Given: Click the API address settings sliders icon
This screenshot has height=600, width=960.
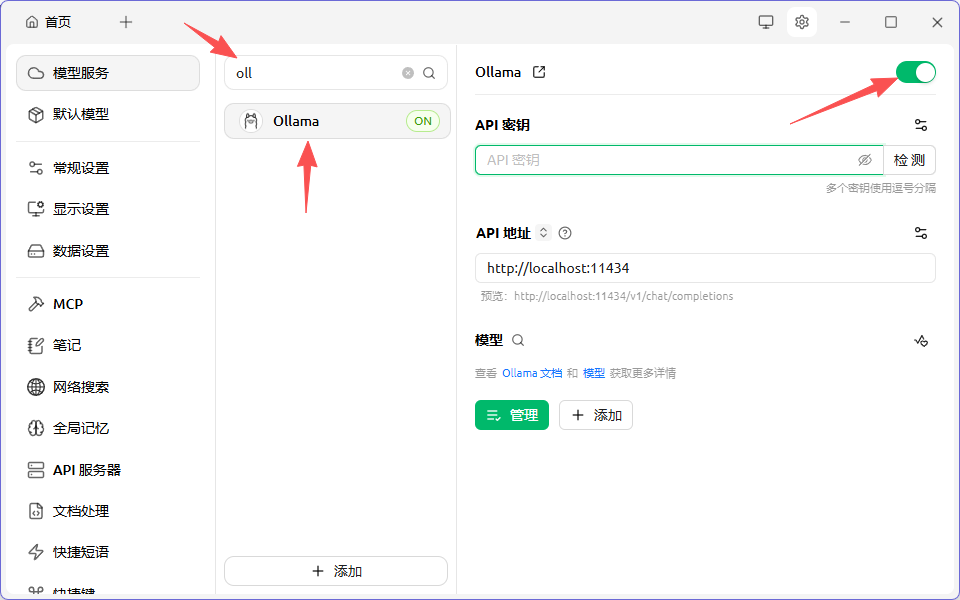Looking at the screenshot, I should [x=921, y=233].
